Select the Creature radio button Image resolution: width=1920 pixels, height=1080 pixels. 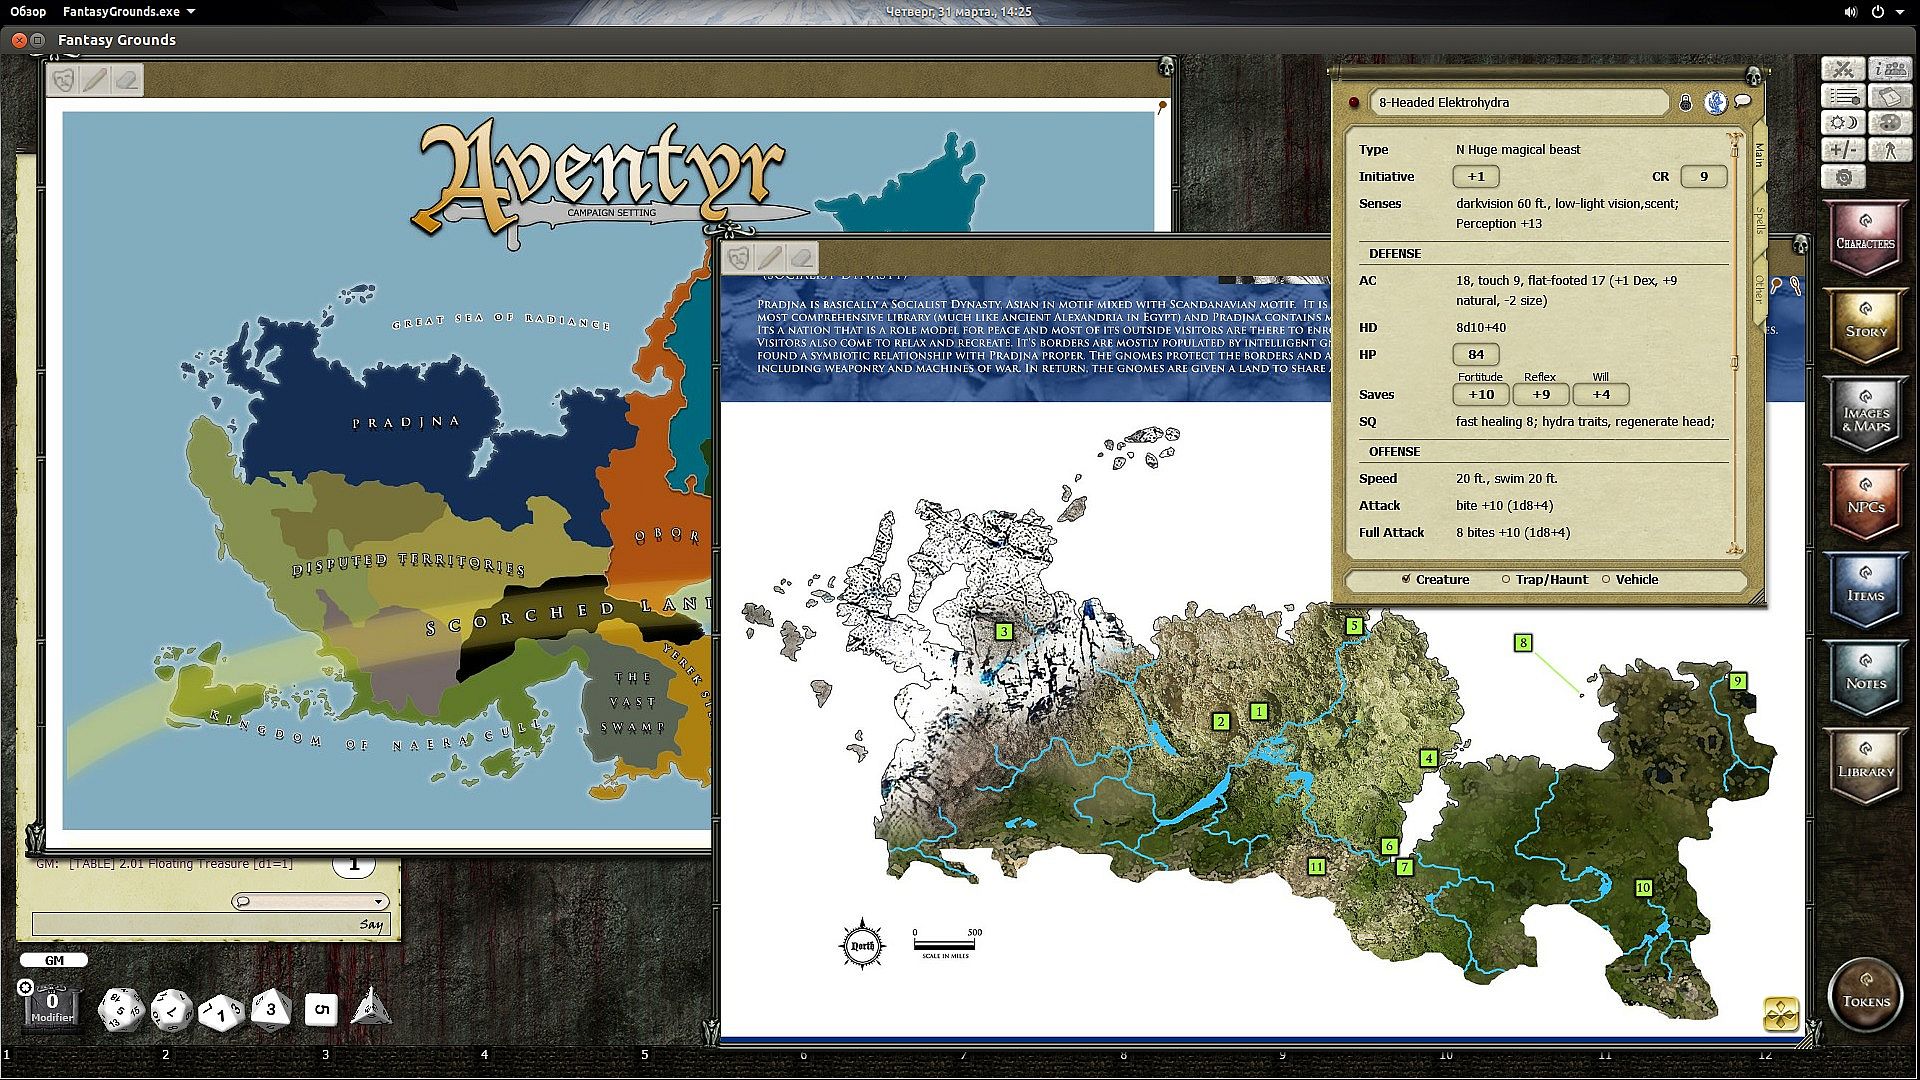click(x=1406, y=579)
